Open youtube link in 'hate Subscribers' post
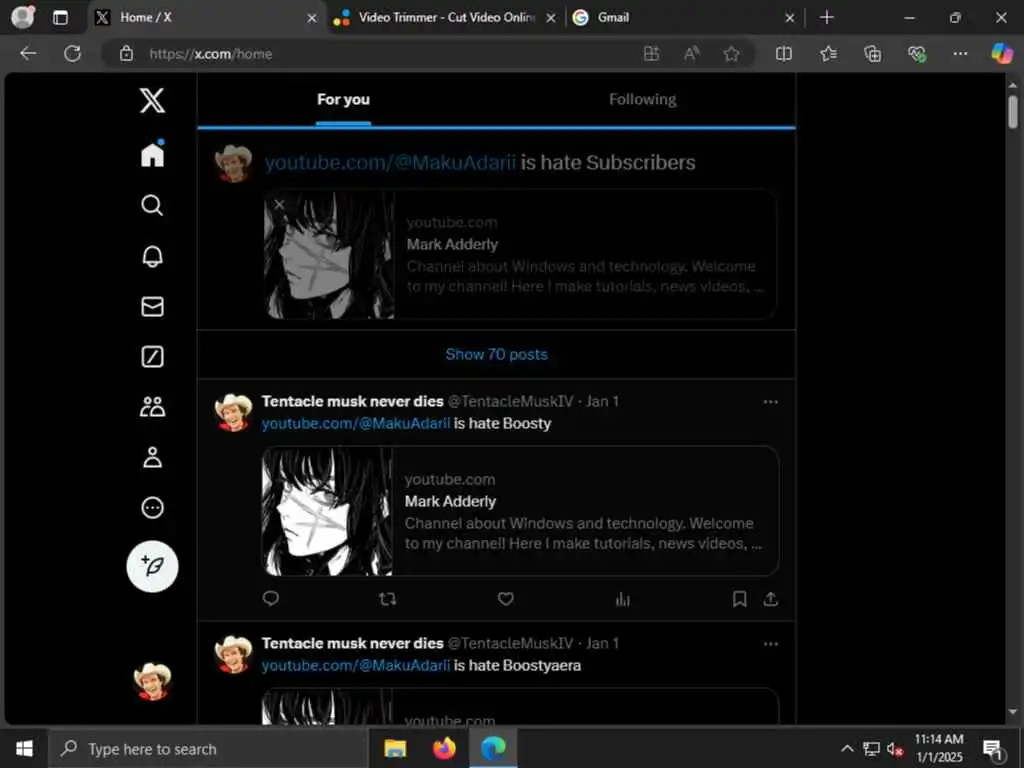The height and width of the screenshot is (768, 1024). [x=390, y=163]
